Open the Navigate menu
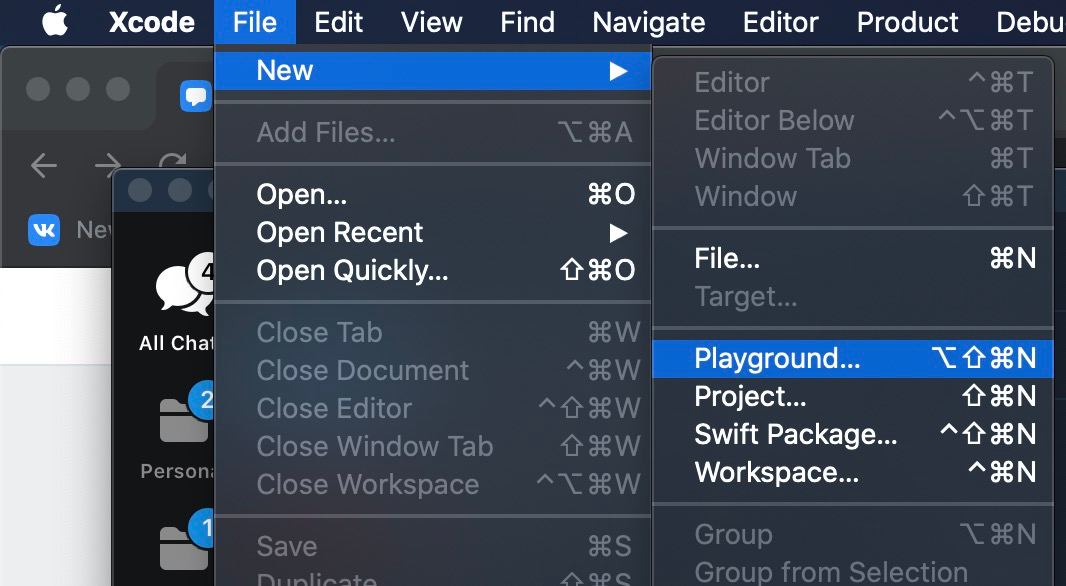The width and height of the screenshot is (1066, 586). tap(648, 22)
